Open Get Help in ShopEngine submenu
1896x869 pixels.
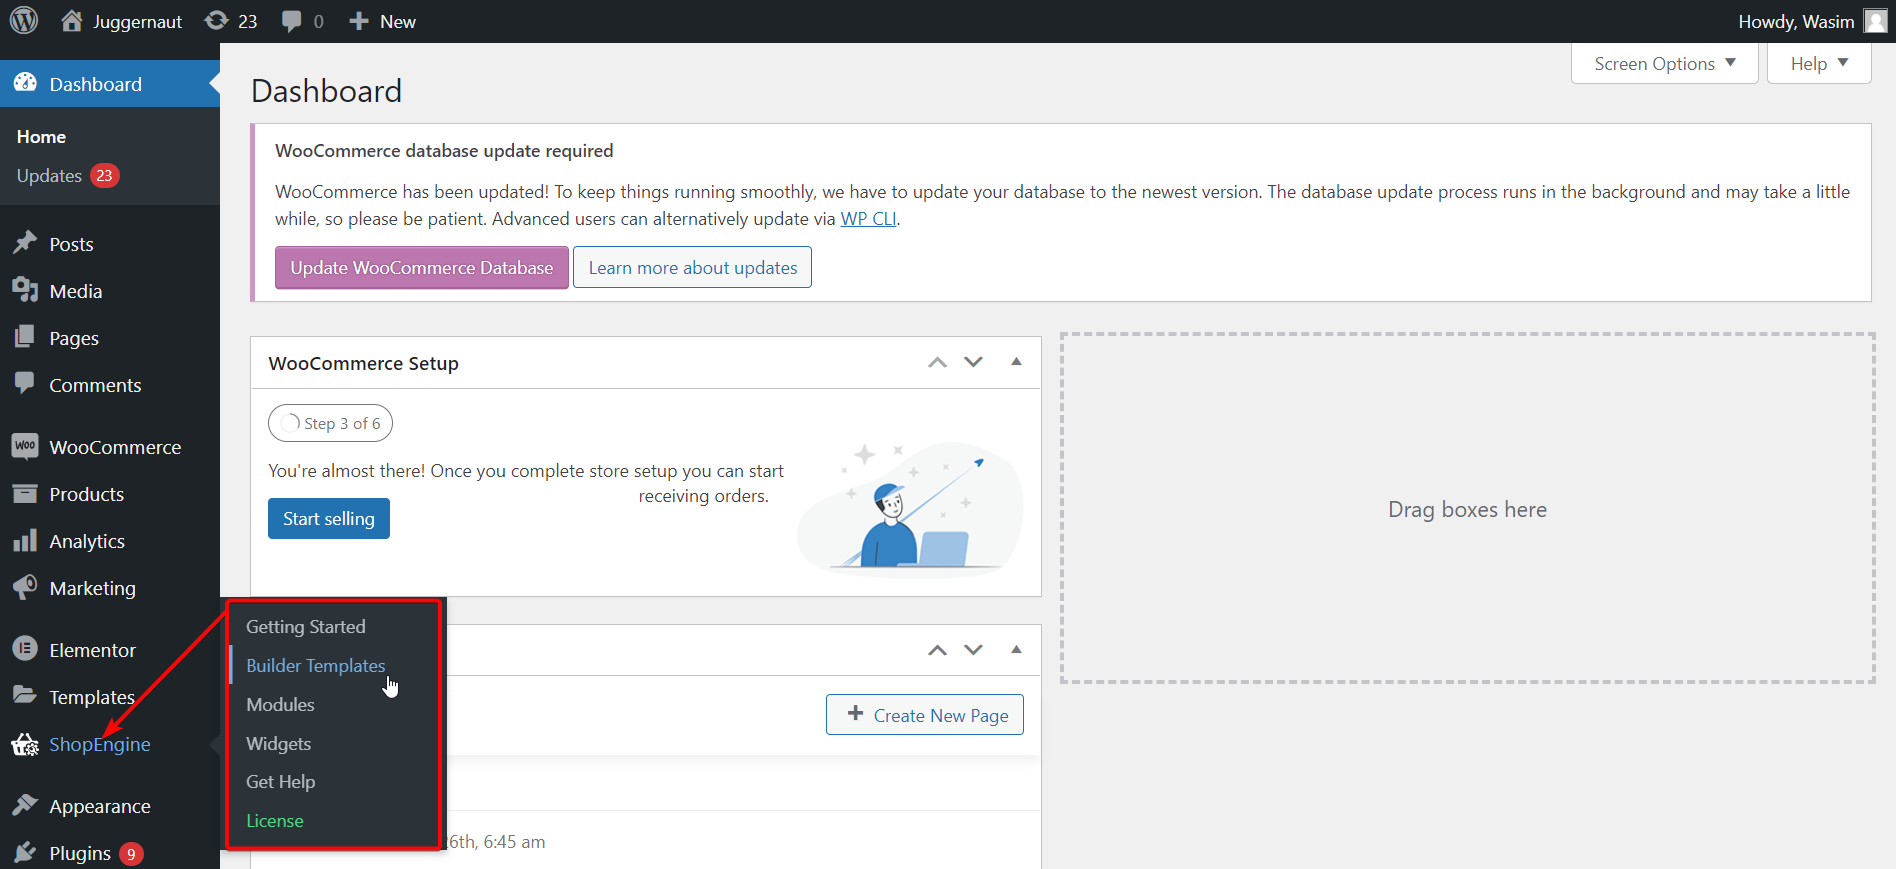(281, 781)
